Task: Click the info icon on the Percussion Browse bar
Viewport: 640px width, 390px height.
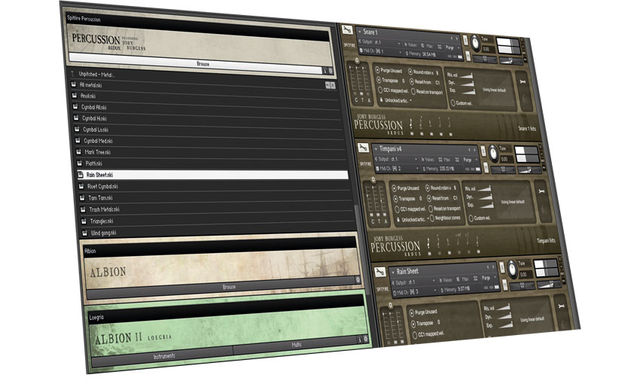Action: point(325,71)
